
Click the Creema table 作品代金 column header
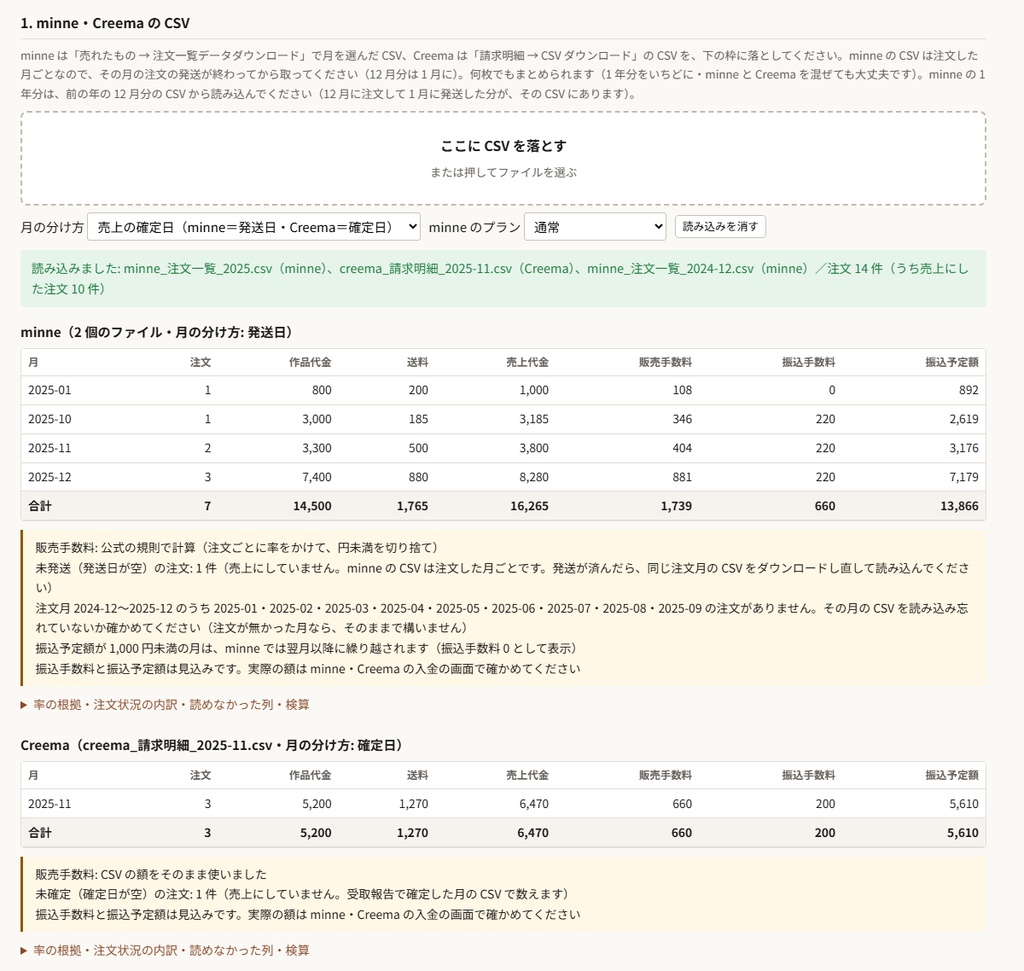310,775
